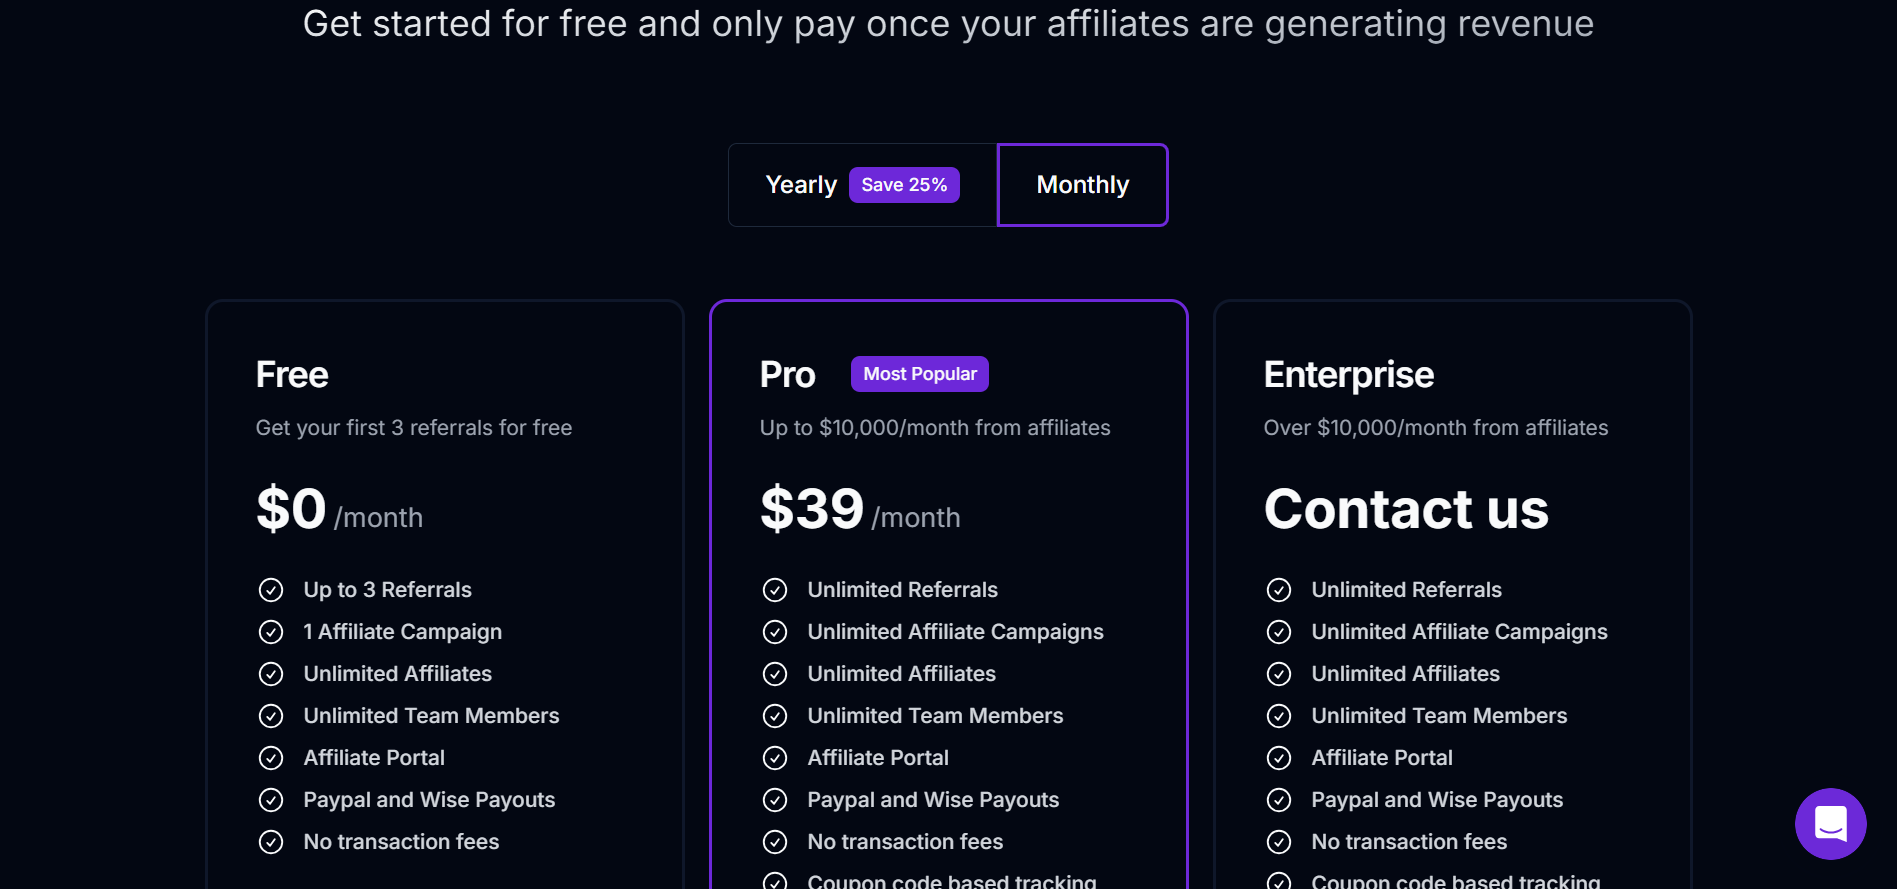The height and width of the screenshot is (889, 1897).
Task: Click Enterprise No transaction fees checkmark icon
Action: tap(1279, 842)
